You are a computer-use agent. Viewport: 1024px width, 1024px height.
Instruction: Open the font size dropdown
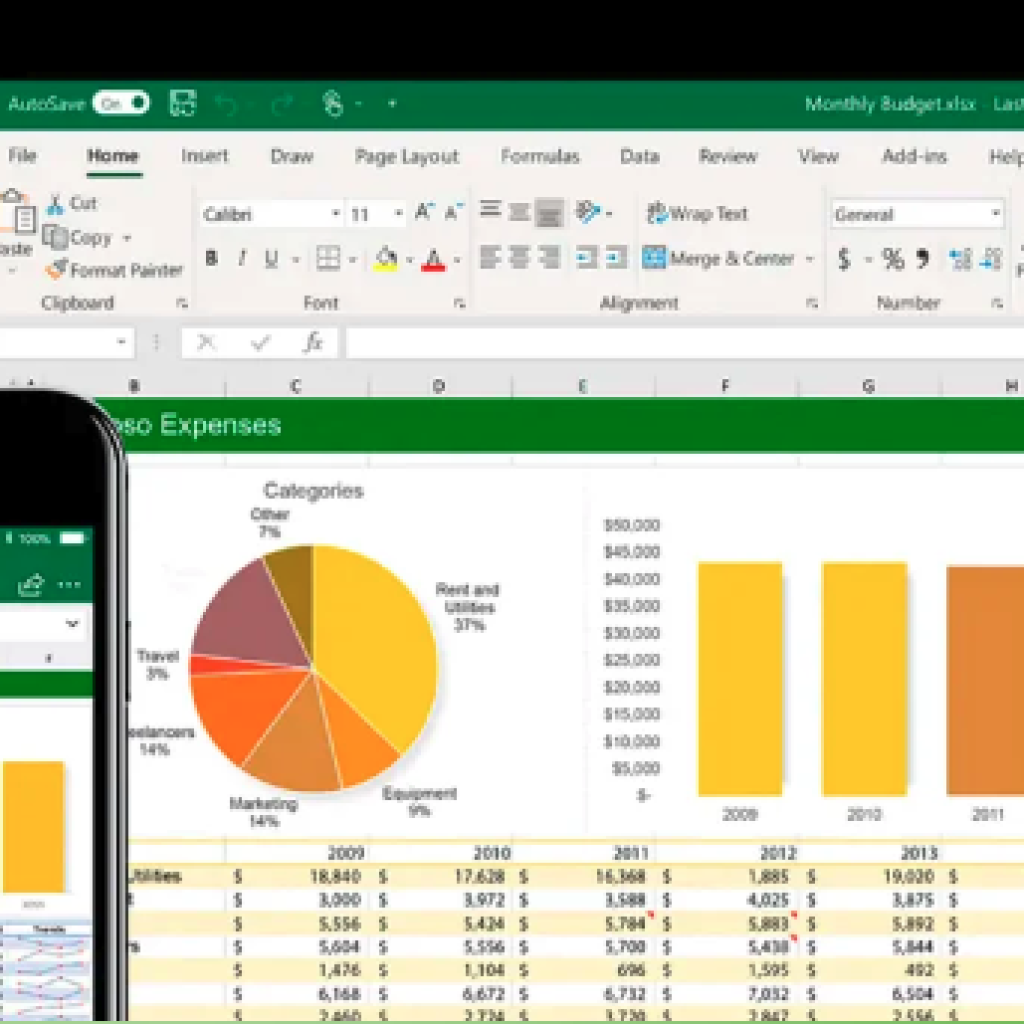tap(398, 214)
